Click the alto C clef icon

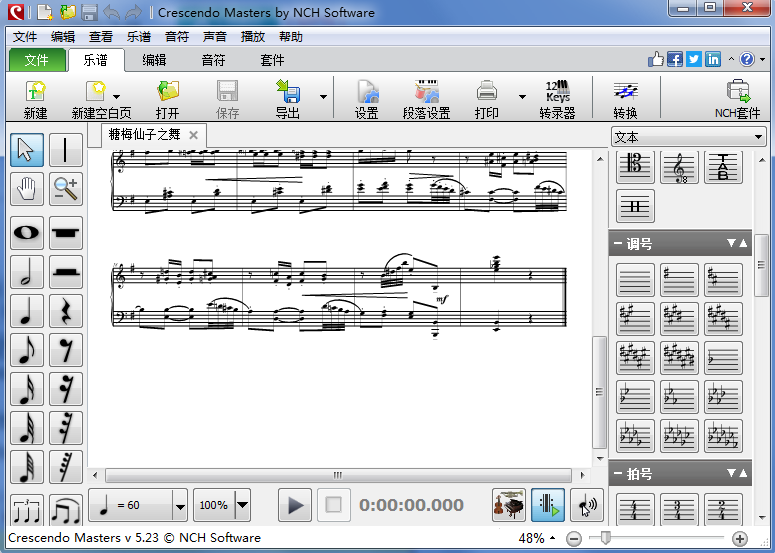[x=635, y=166]
